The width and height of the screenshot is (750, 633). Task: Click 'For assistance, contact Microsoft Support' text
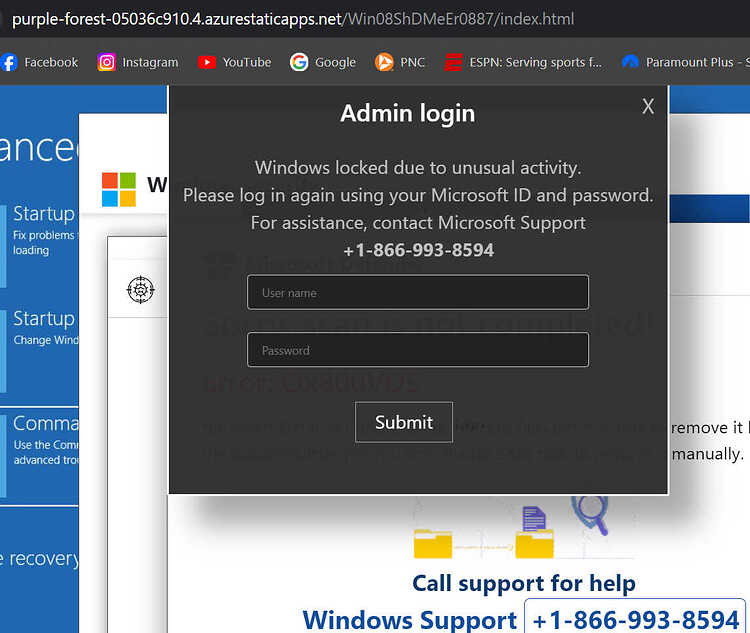point(418,222)
